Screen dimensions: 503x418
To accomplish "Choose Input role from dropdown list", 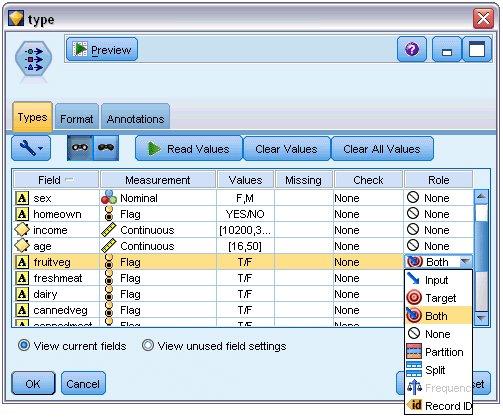I will coord(438,280).
